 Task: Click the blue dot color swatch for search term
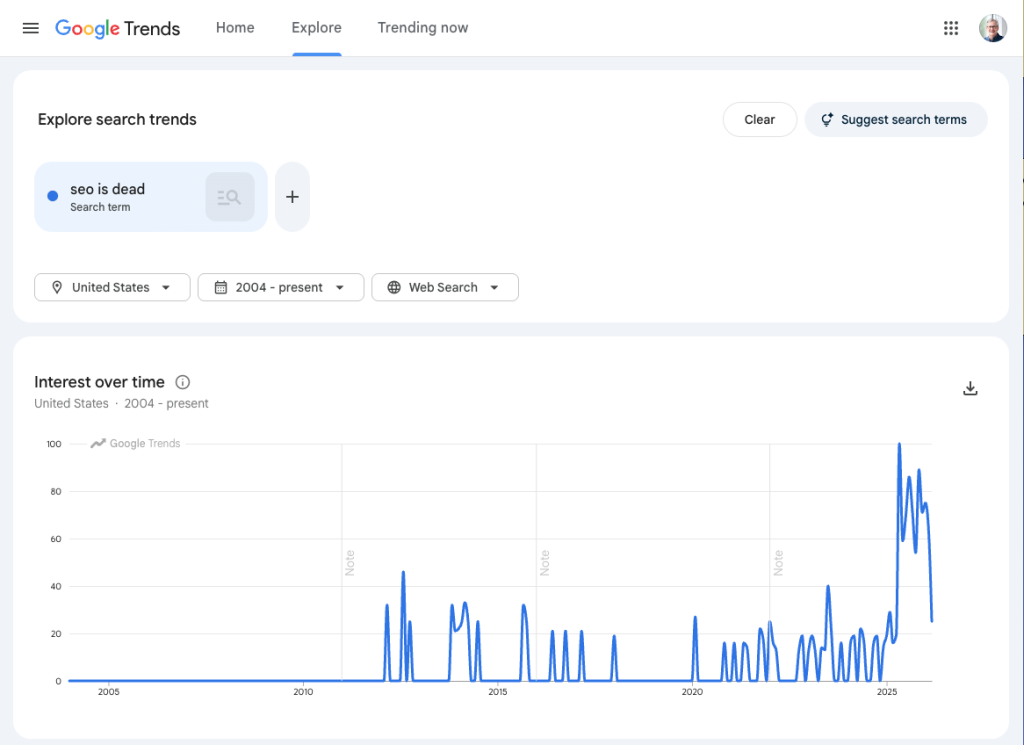pyautogui.click(x=53, y=197)
